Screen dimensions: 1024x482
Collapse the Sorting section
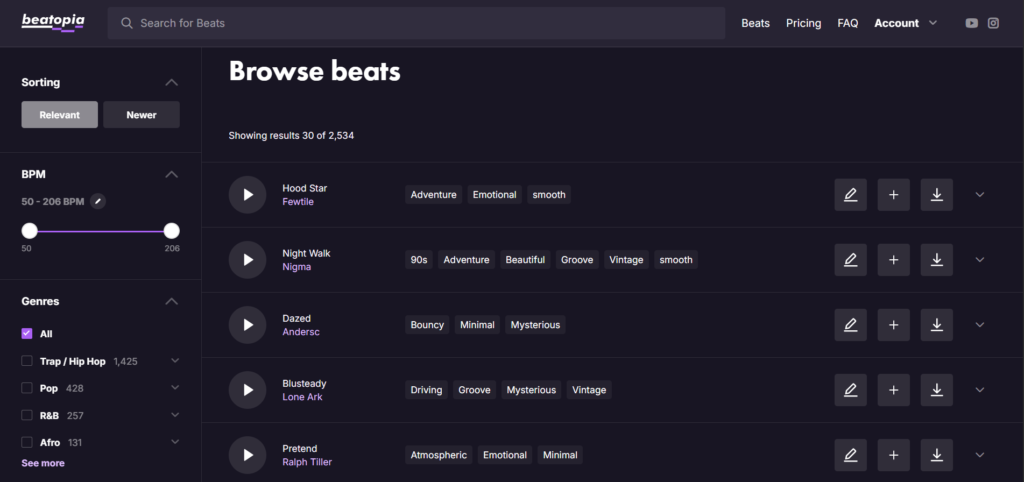pyautogui.click(x=171, y=83)
